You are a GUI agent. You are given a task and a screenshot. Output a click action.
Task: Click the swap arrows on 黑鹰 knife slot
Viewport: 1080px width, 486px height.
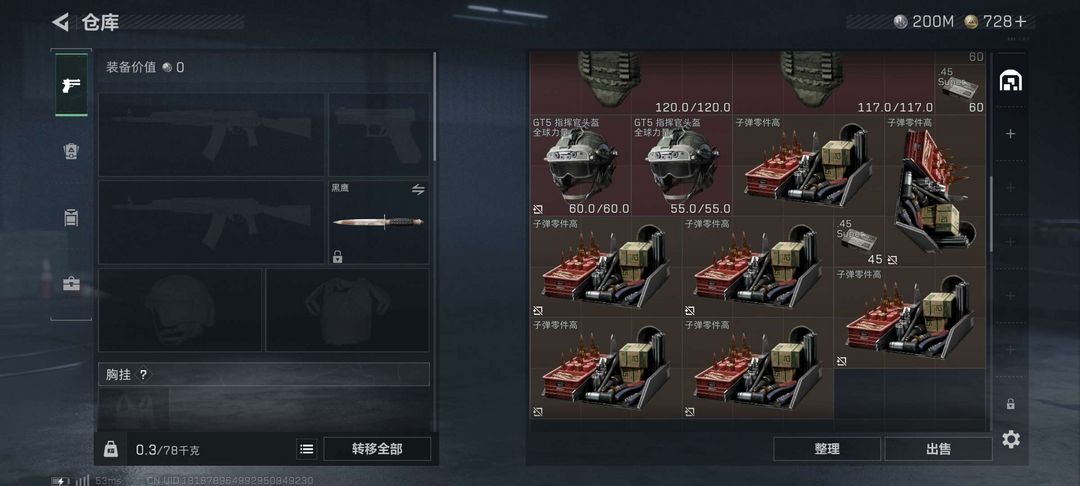pyautogui.click(x=418, y=189)
